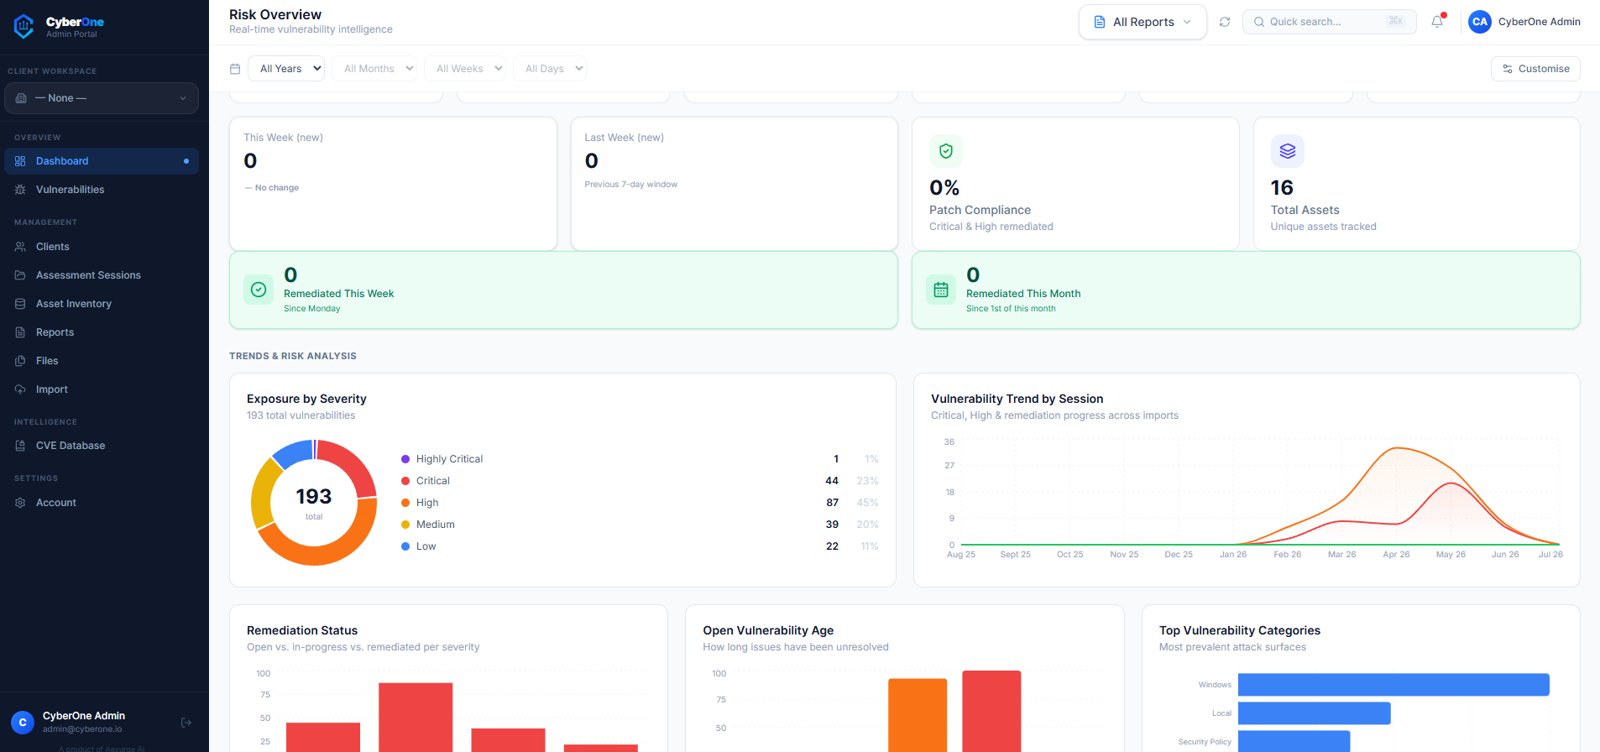Click the Files copy icon

(20, 360)
